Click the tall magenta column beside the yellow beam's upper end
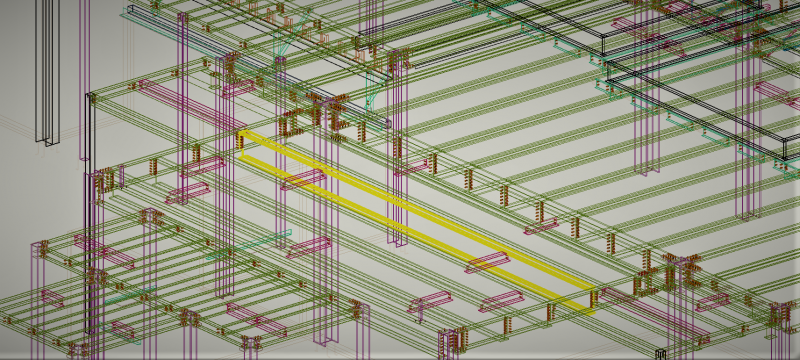This screenshot has height=360, width=800. pos(224,176)
